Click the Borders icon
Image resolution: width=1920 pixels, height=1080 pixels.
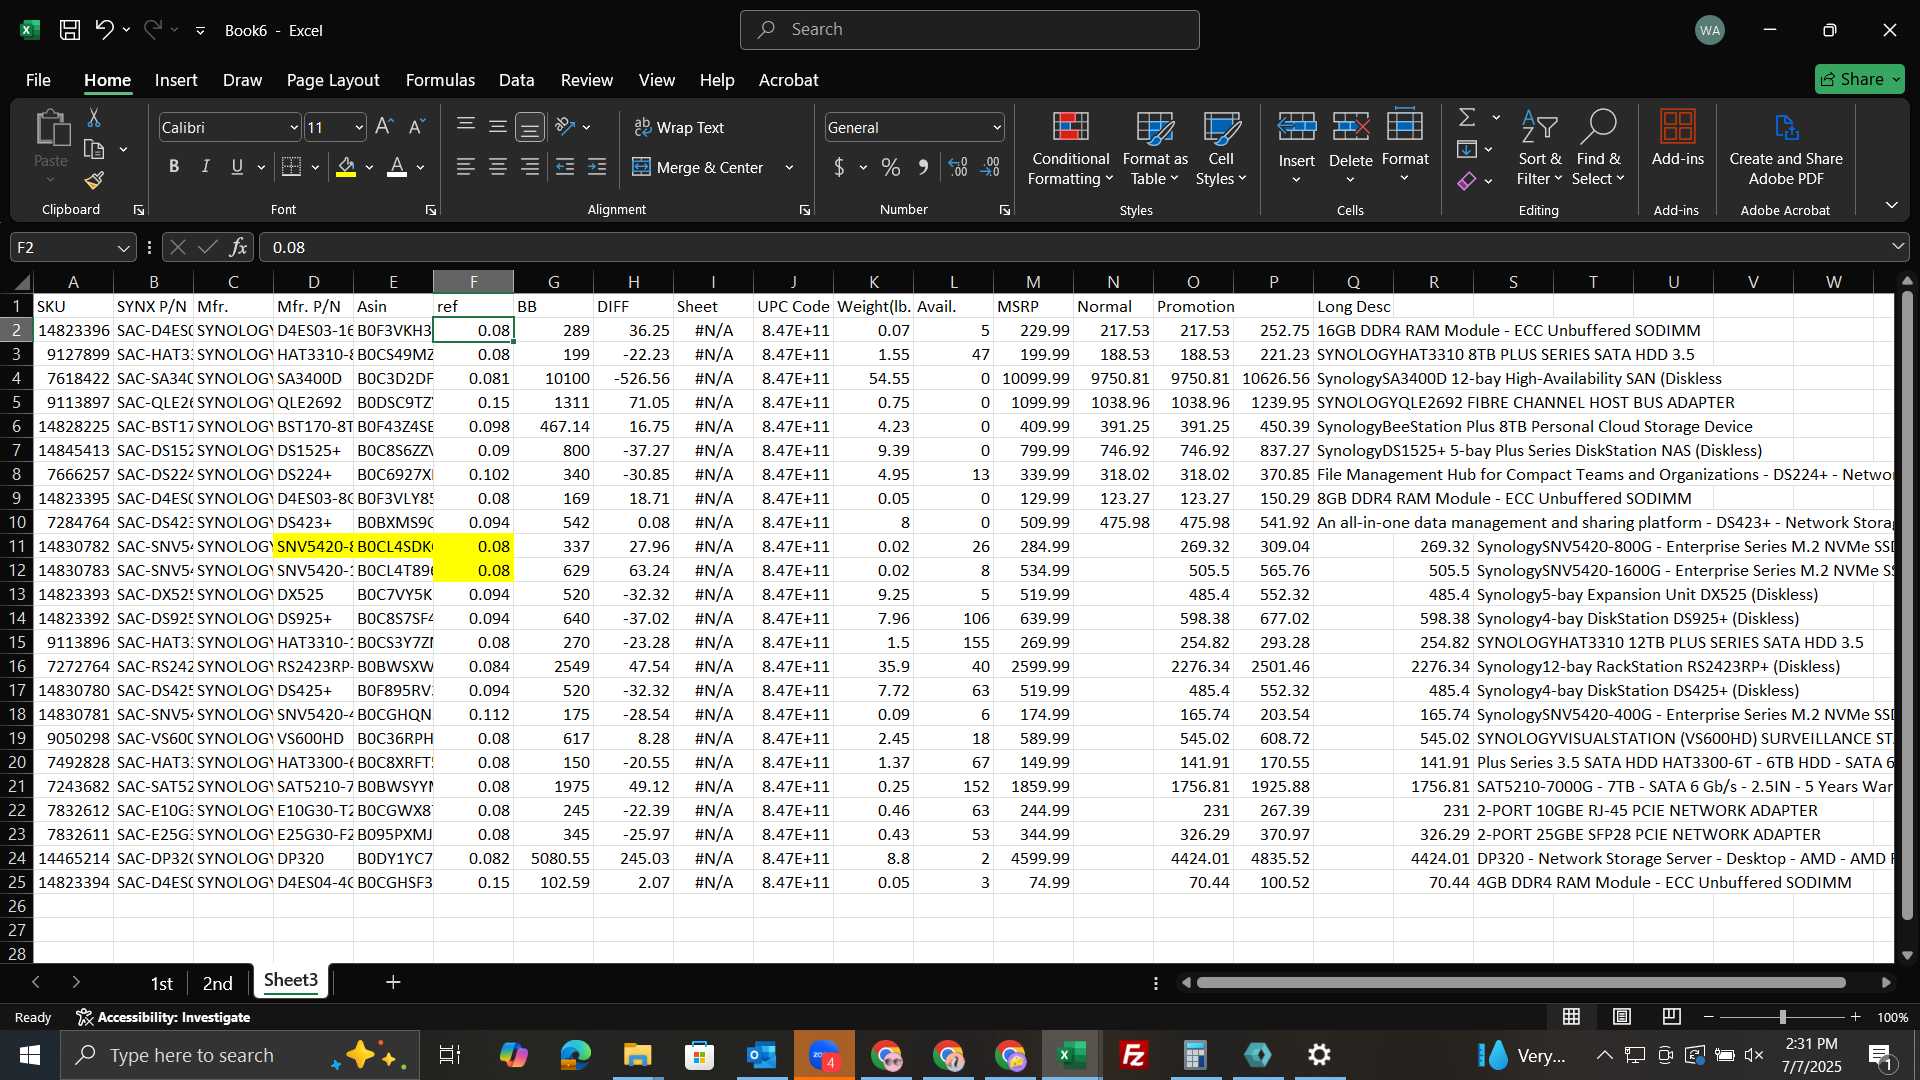pos(291,167)
